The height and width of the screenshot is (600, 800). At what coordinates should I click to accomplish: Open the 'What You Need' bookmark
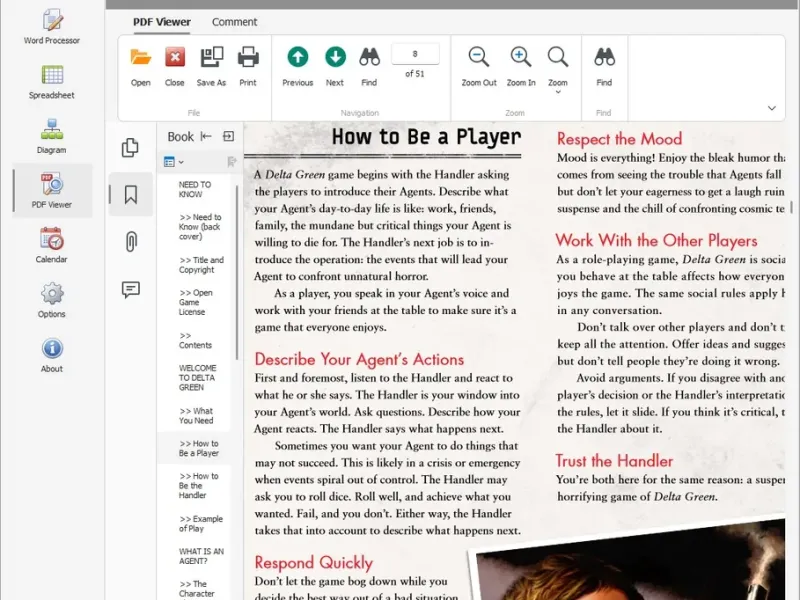tap(196, 416)
